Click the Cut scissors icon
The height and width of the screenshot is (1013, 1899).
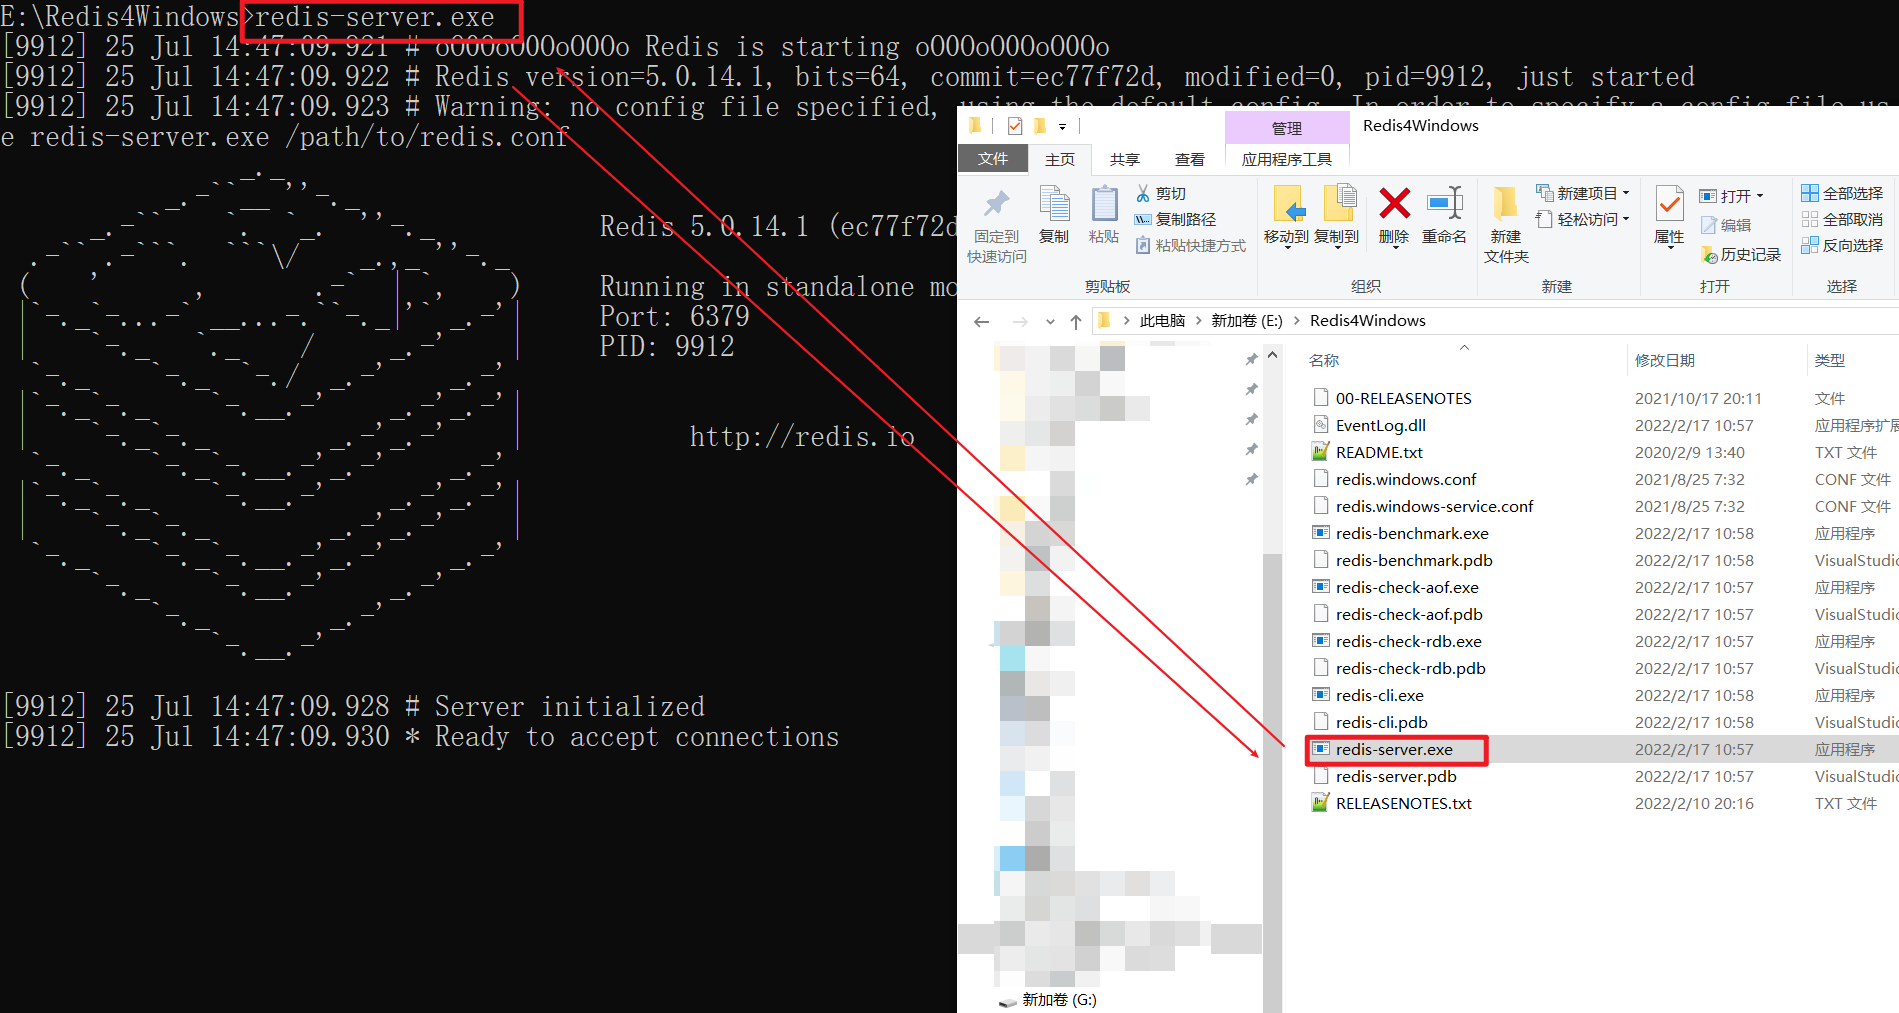[x=1143, y=193]
